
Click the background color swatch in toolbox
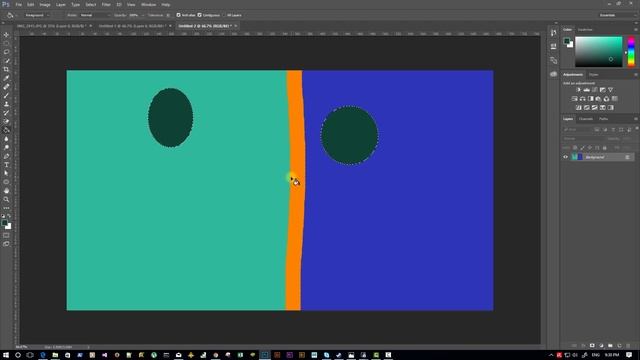[x=9, y=227]
